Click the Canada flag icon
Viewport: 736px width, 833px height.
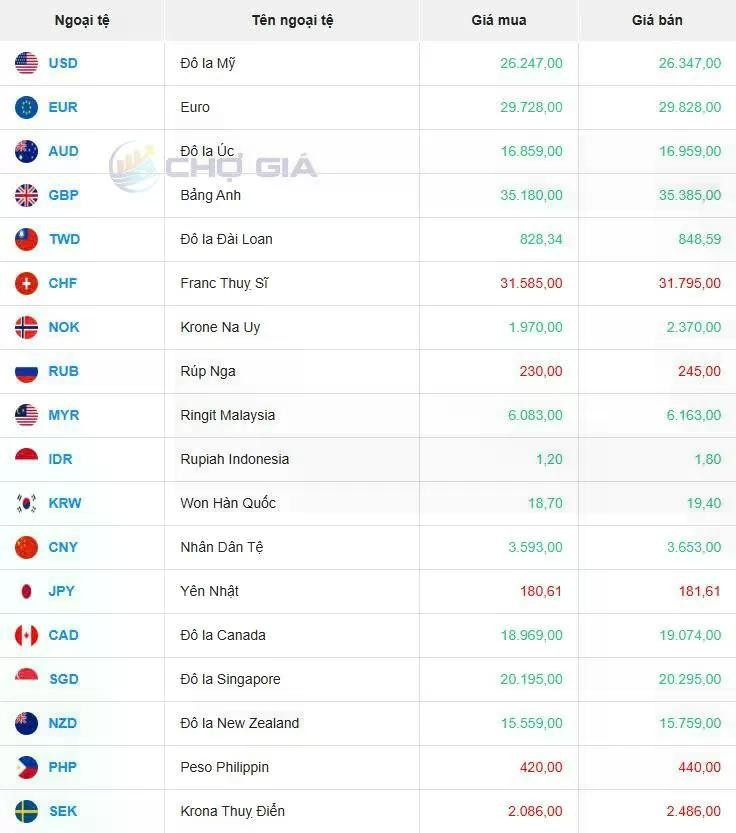click(x=27, y=635)
